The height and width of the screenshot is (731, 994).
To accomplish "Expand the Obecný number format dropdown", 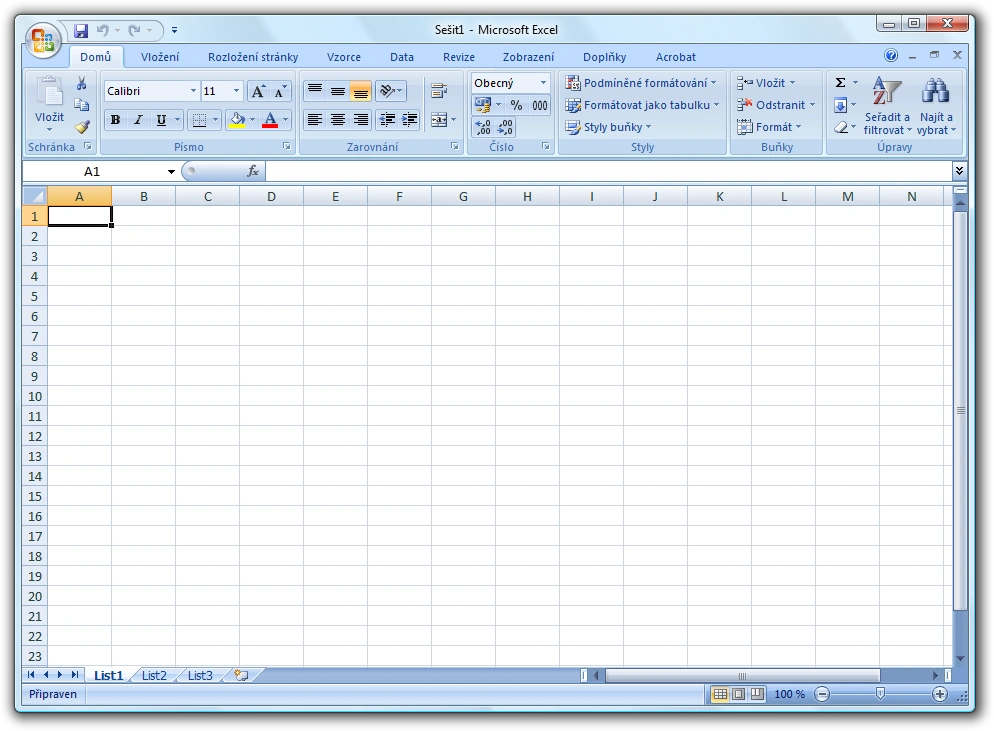I will point(543,83).
